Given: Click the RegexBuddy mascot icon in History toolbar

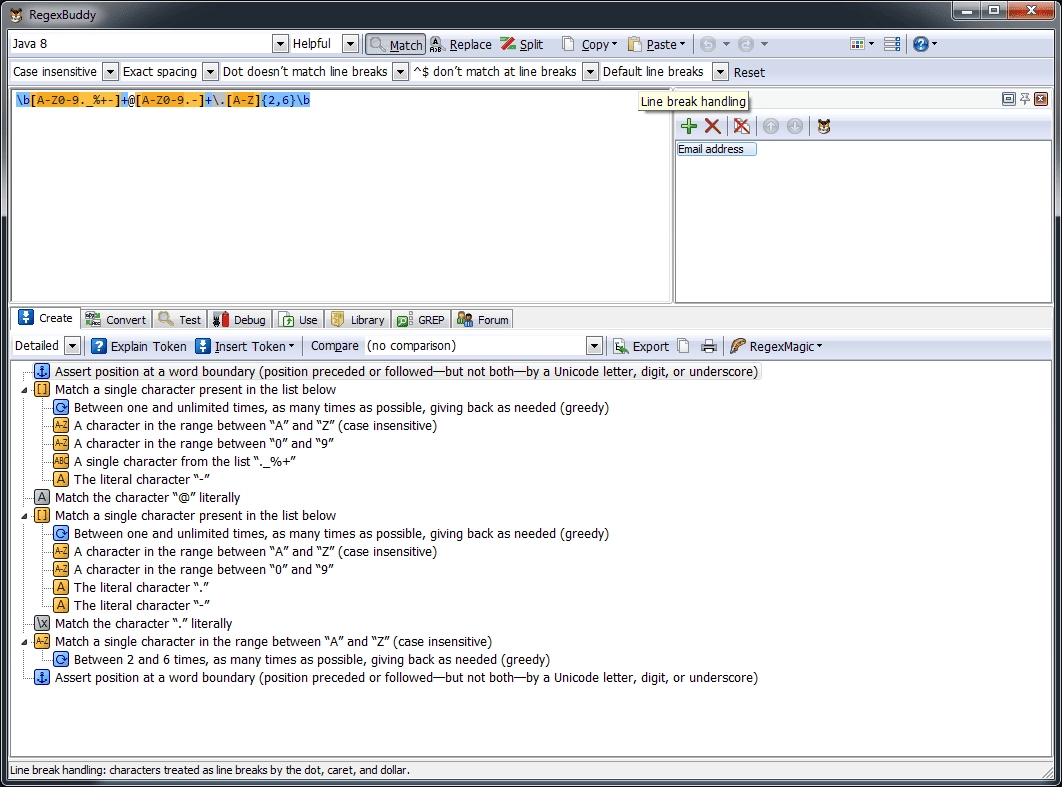Looking at the screenshot, I should pyautogui.click(x=824, y=126).
